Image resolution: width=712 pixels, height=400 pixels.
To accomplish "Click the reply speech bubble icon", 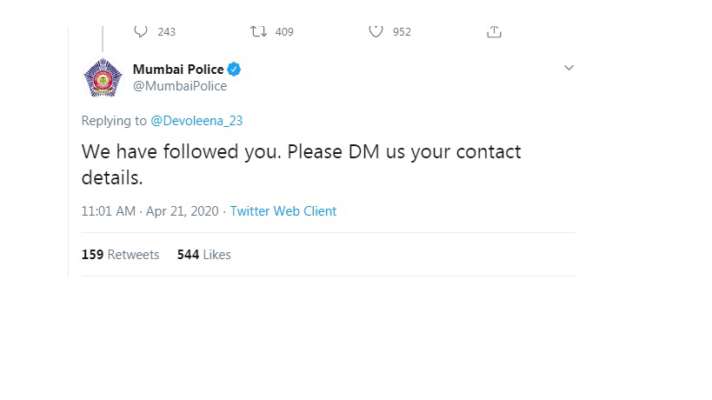I will (x=140, y=32).
